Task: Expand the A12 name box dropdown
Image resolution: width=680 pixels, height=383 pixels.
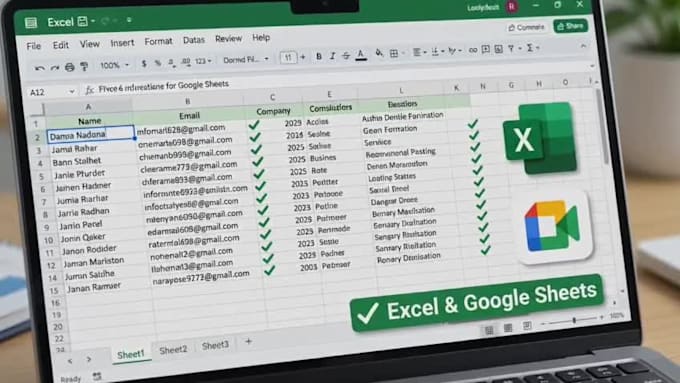Action: (72, 91)
